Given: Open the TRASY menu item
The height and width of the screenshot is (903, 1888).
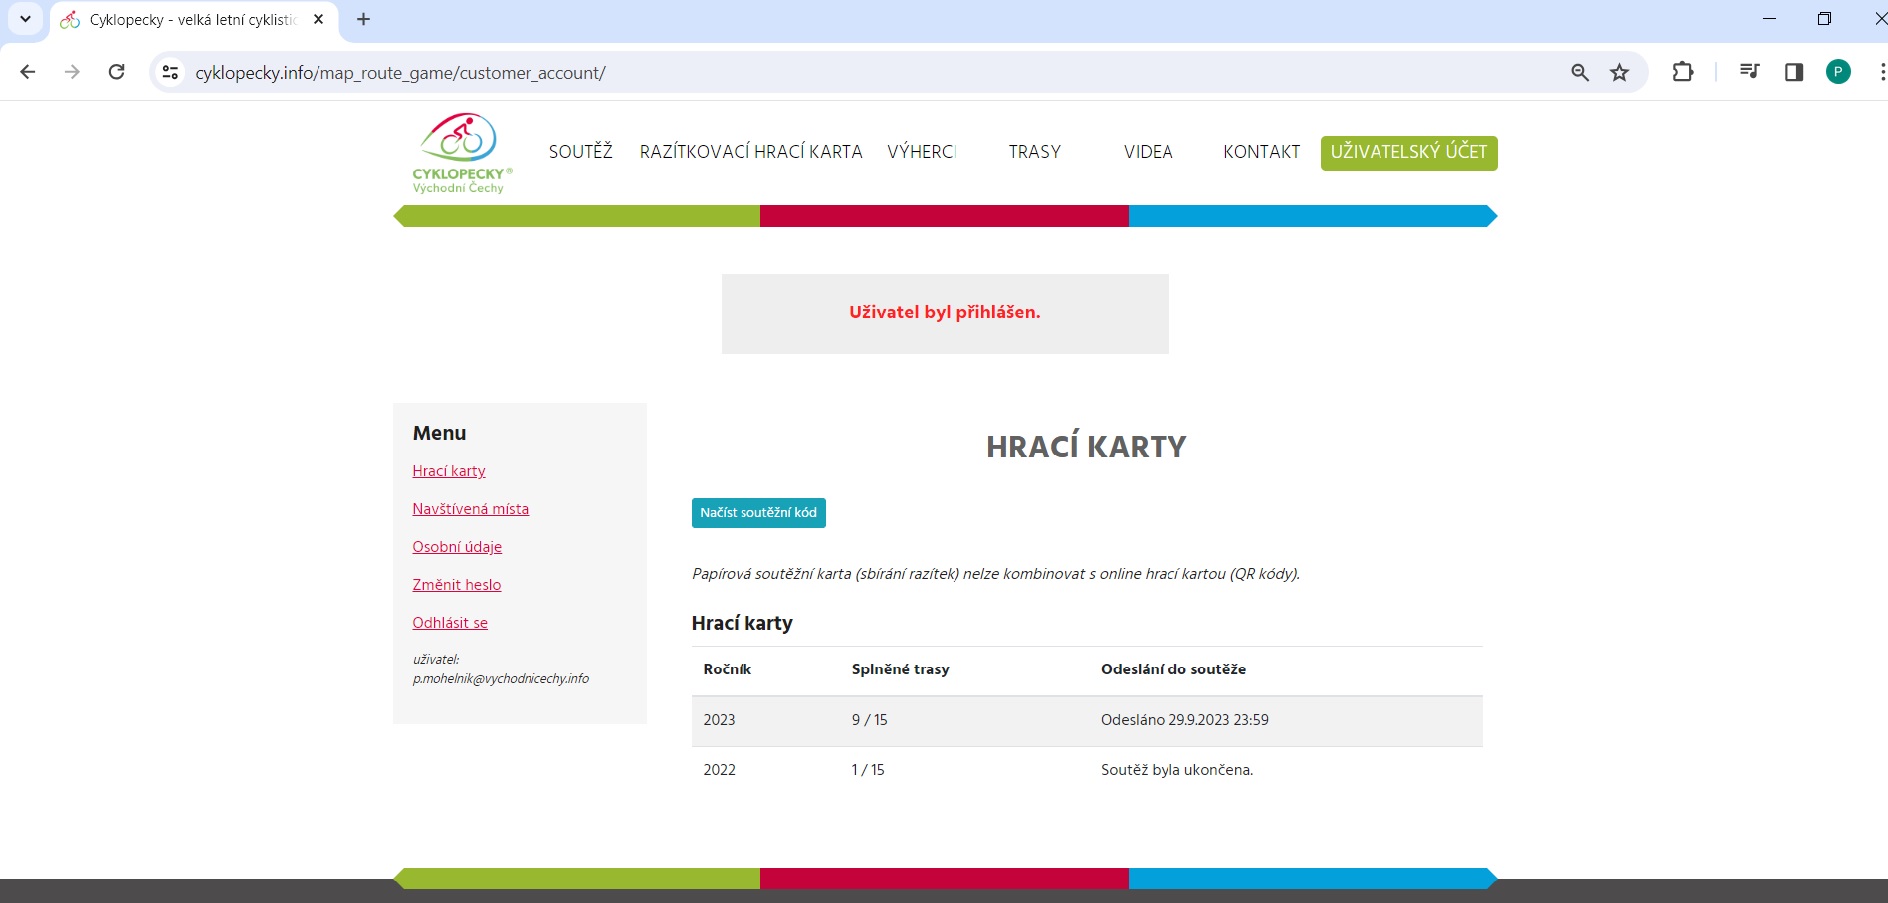Looking at the screenshot, I should coord(1034,152).
